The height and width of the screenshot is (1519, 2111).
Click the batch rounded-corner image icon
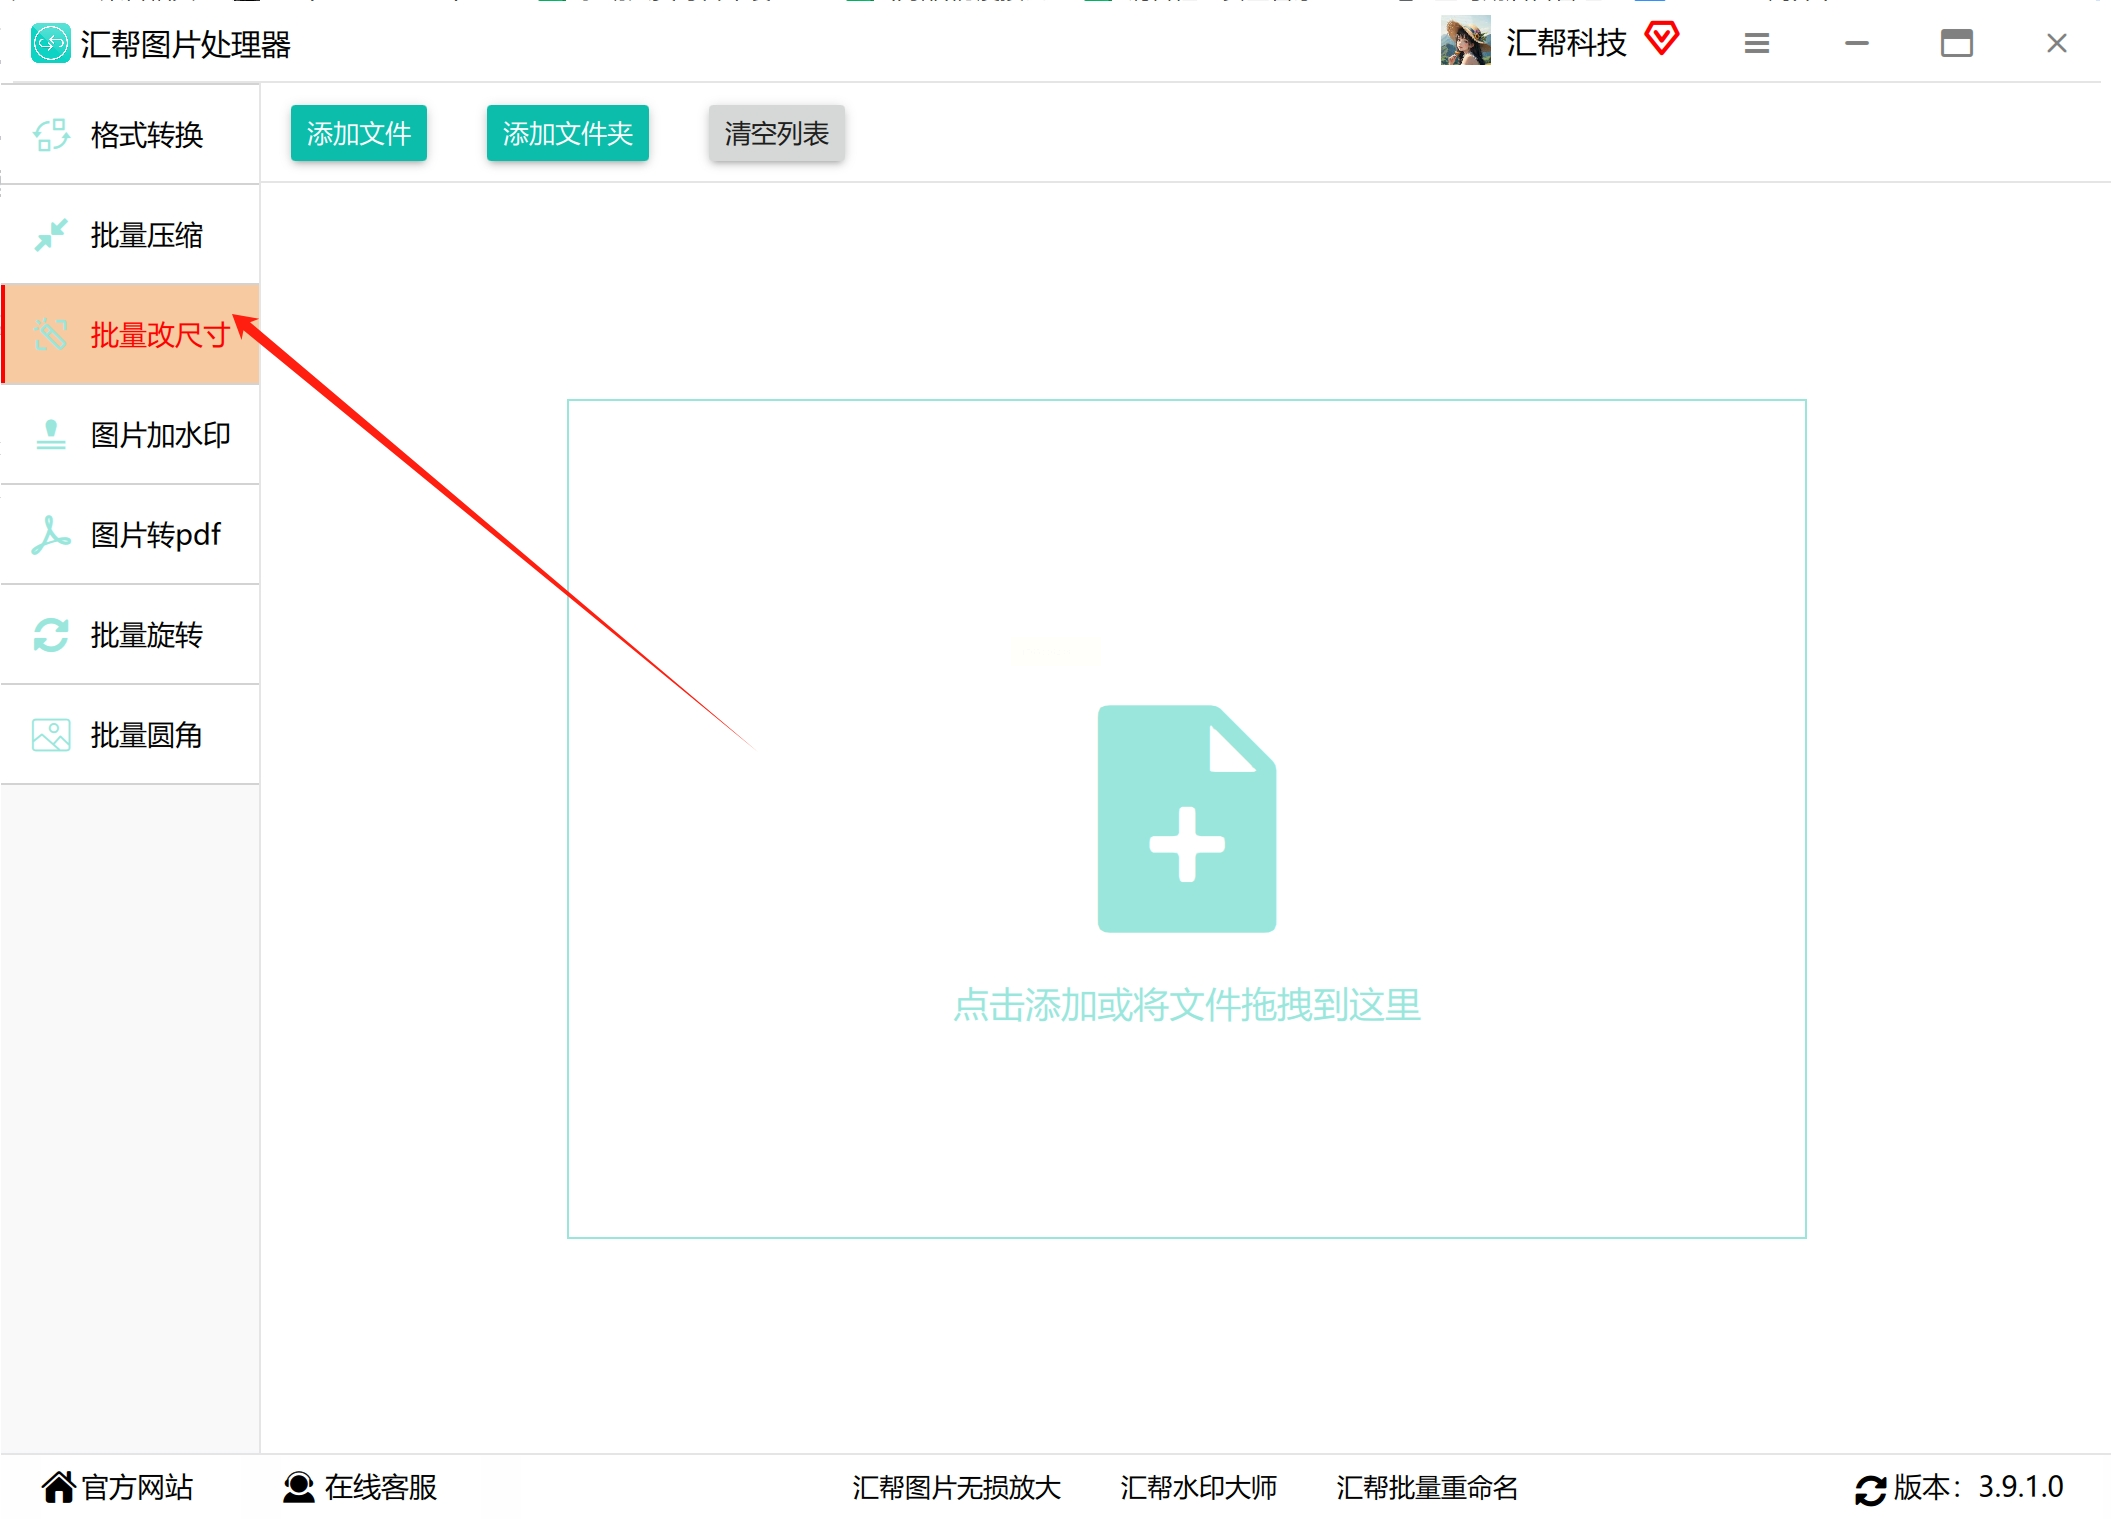coord(51,735)
